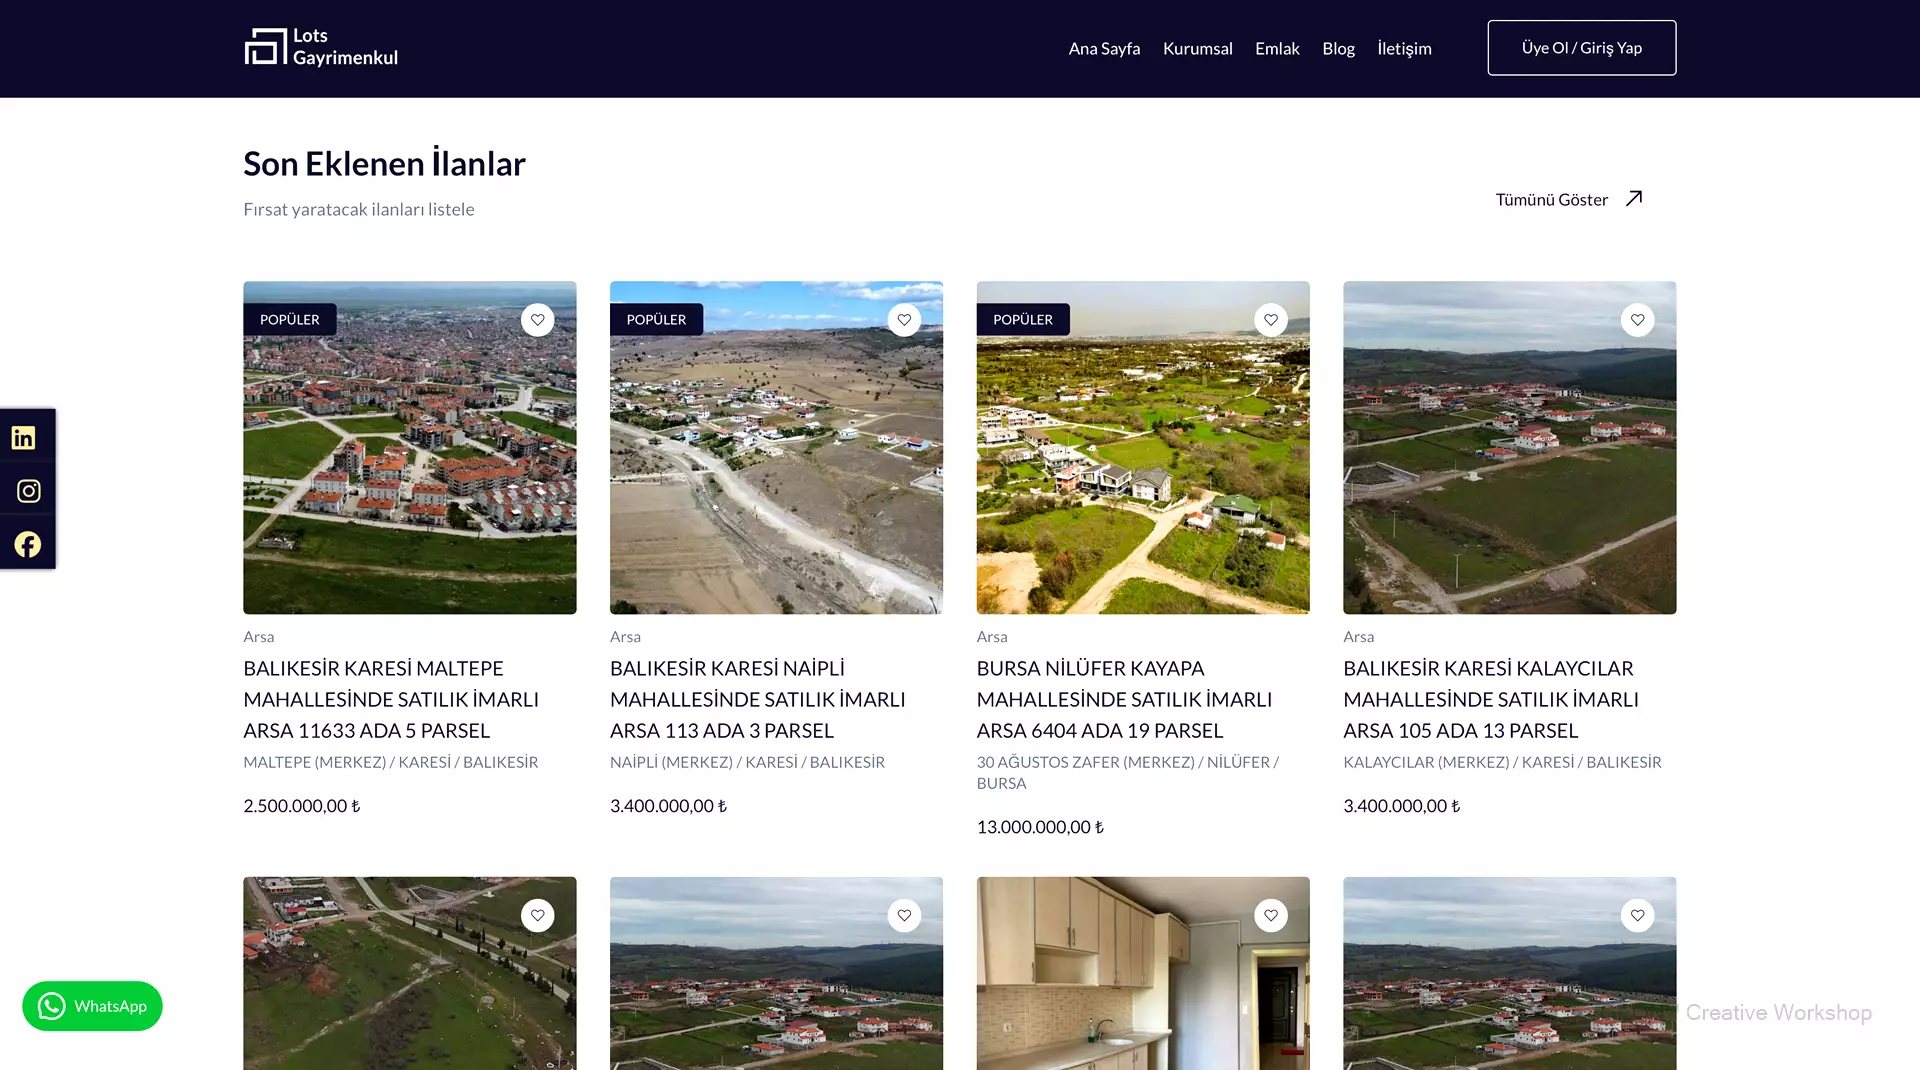
Task: Click the POPÜLER badge on Naipli listing
Action: point(656,319)
